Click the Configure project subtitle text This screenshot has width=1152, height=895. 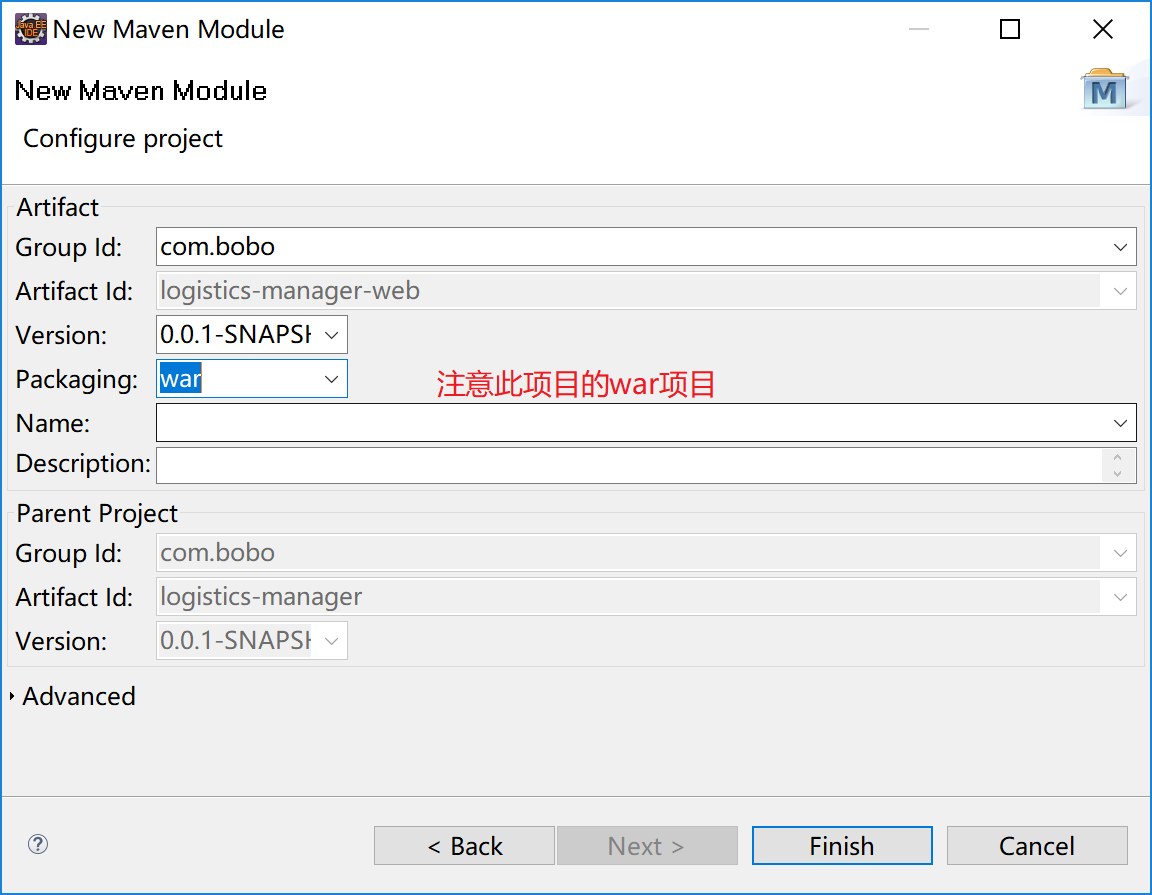[123, 139]
